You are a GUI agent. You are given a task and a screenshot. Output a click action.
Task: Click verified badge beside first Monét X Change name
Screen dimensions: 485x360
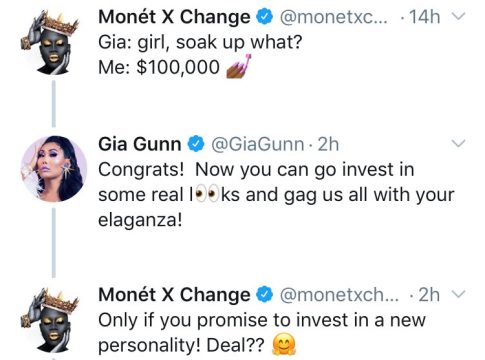click(265, 17)
